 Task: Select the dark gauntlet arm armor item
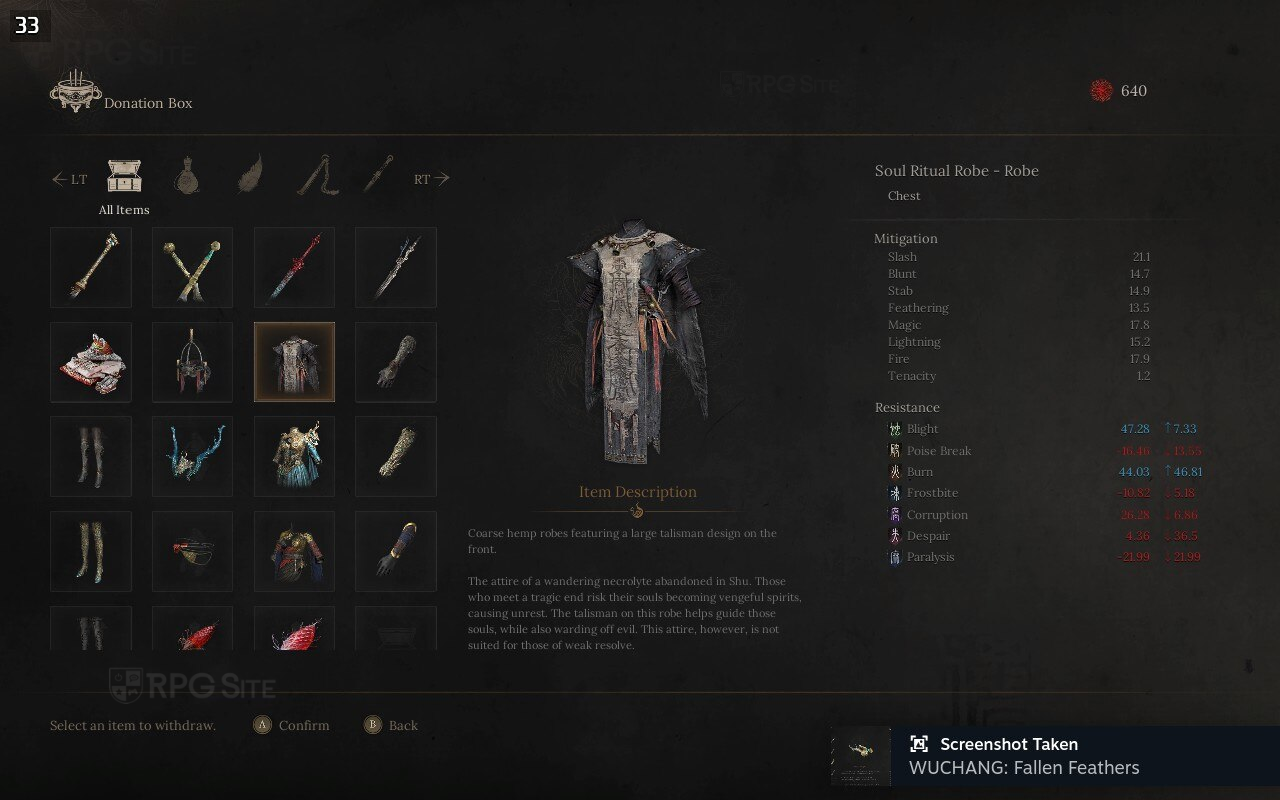coord(396,362)
